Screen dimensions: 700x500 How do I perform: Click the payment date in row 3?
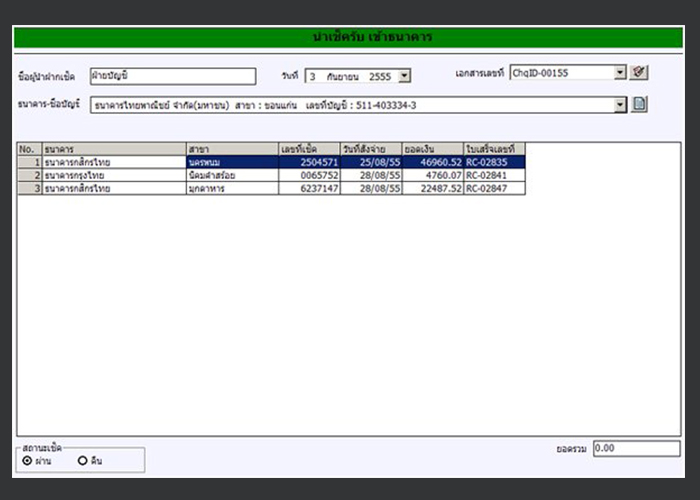[x=371, y=188]
